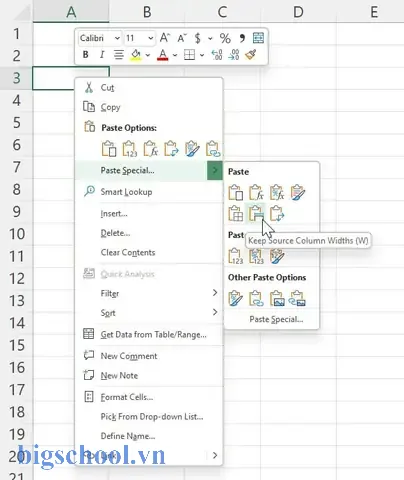Image resolution: width=404 pixels, height=480 pixels.
Task: Expand the Filter submenu arrow
Action: coord(215,293)
